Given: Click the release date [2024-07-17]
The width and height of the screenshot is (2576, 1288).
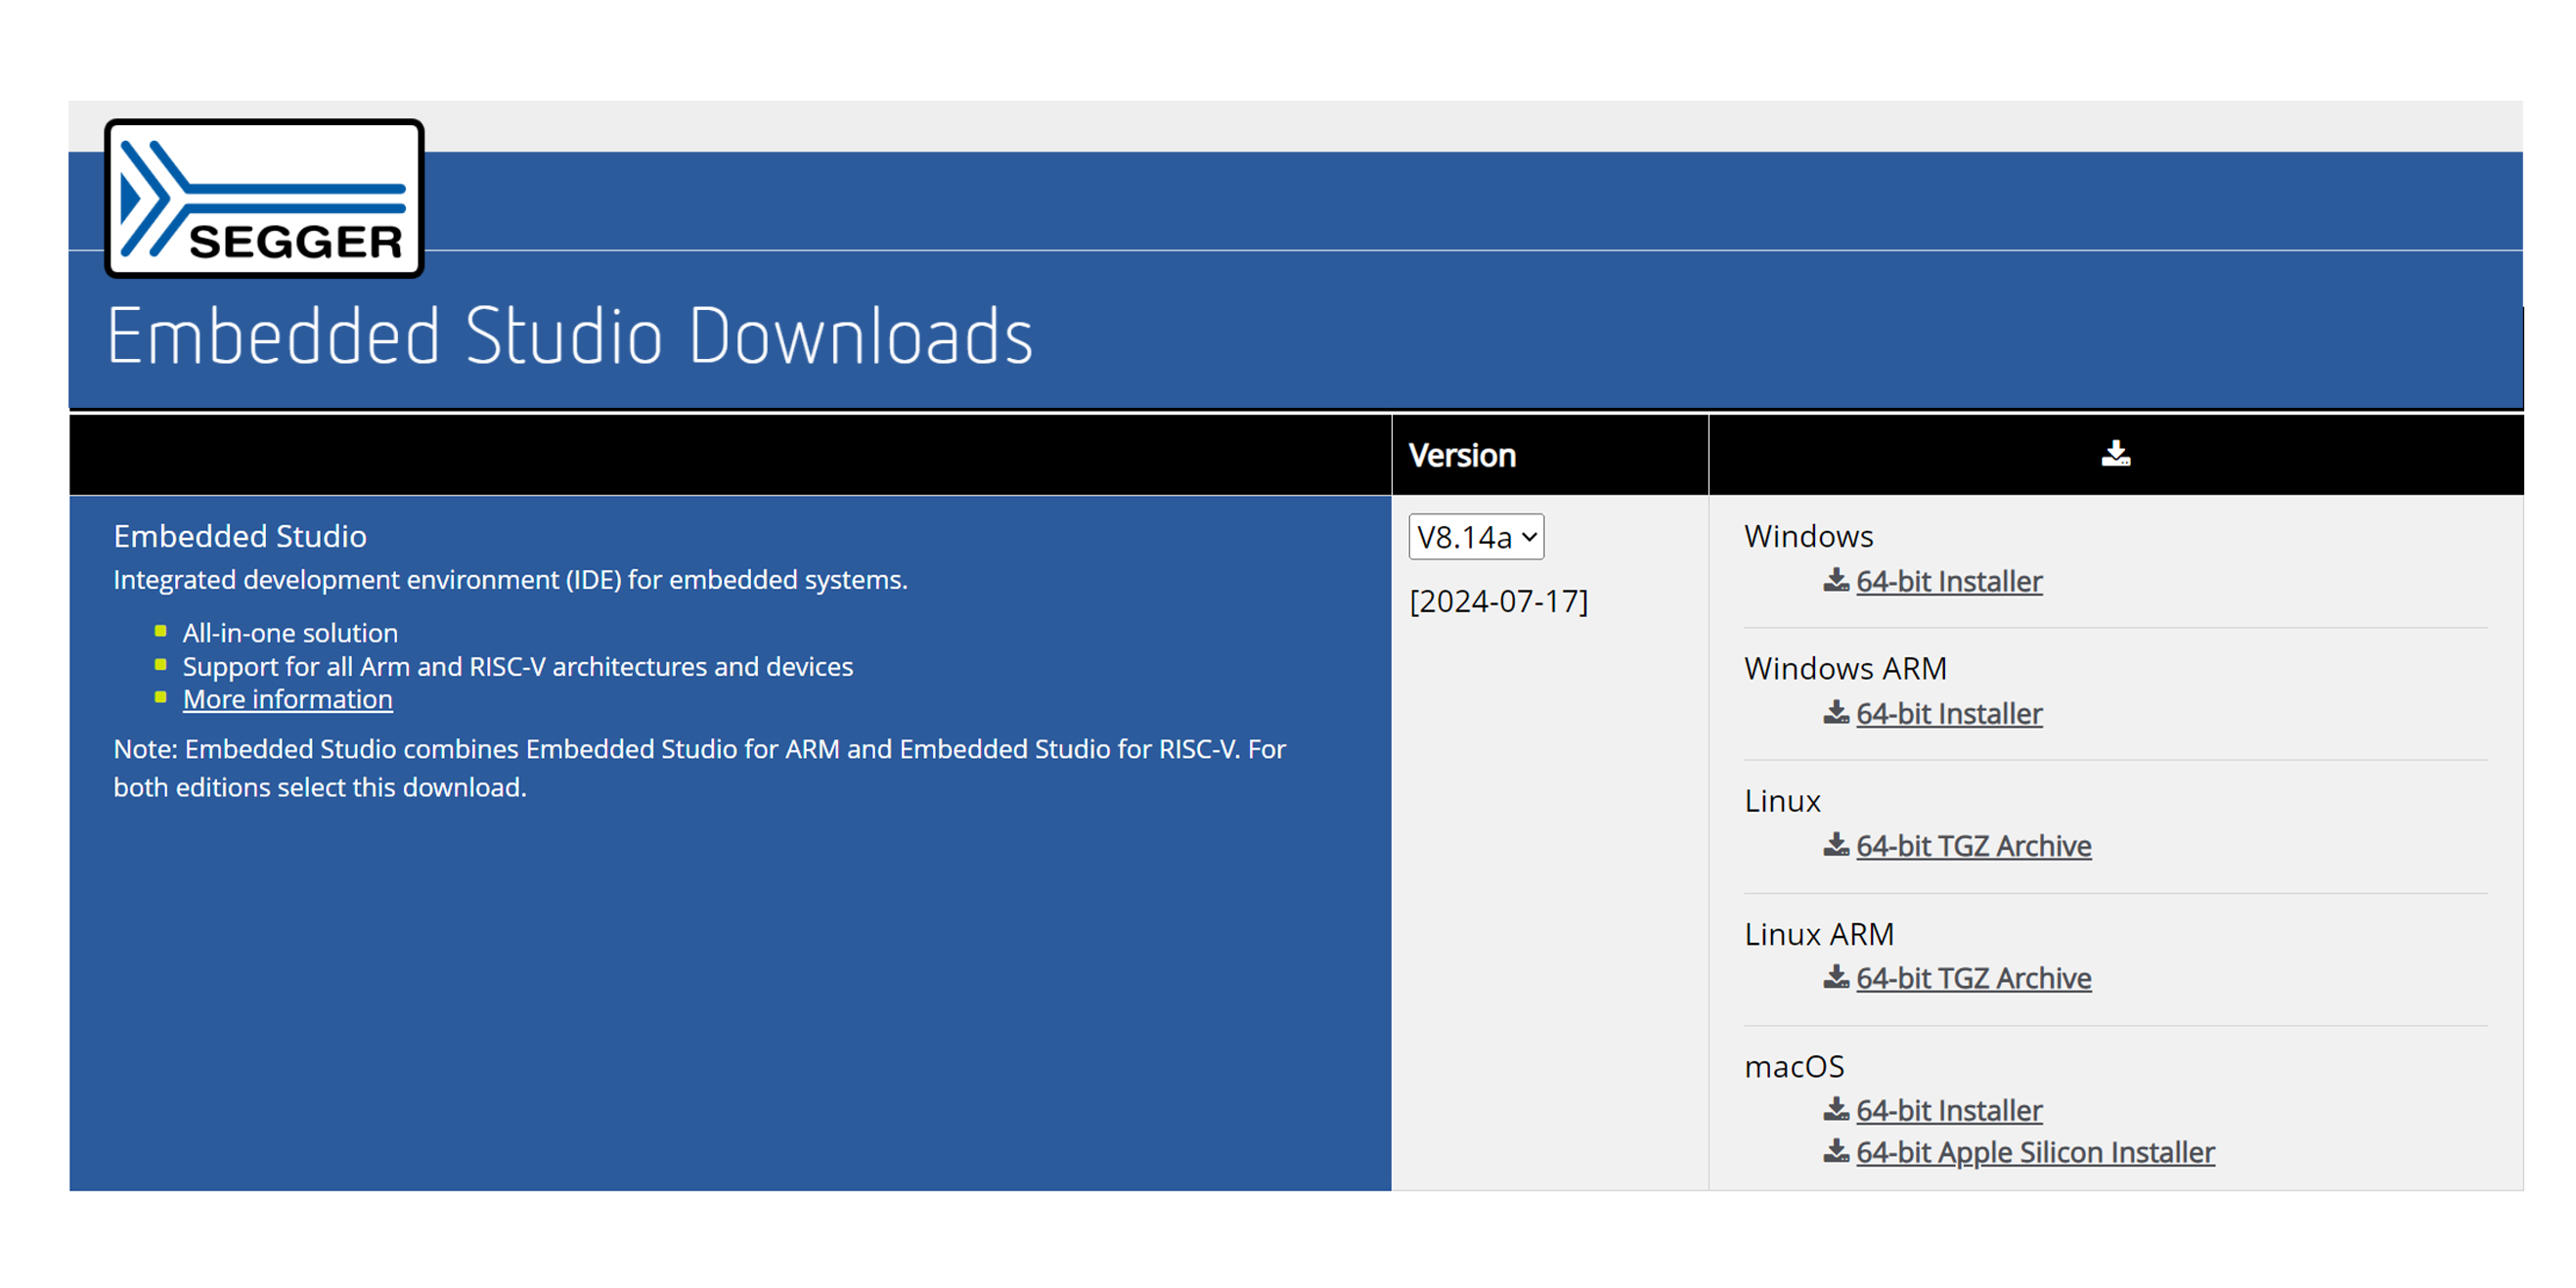Looking at the screenshot, I should pyautogui.click(x=1498, y=601).
